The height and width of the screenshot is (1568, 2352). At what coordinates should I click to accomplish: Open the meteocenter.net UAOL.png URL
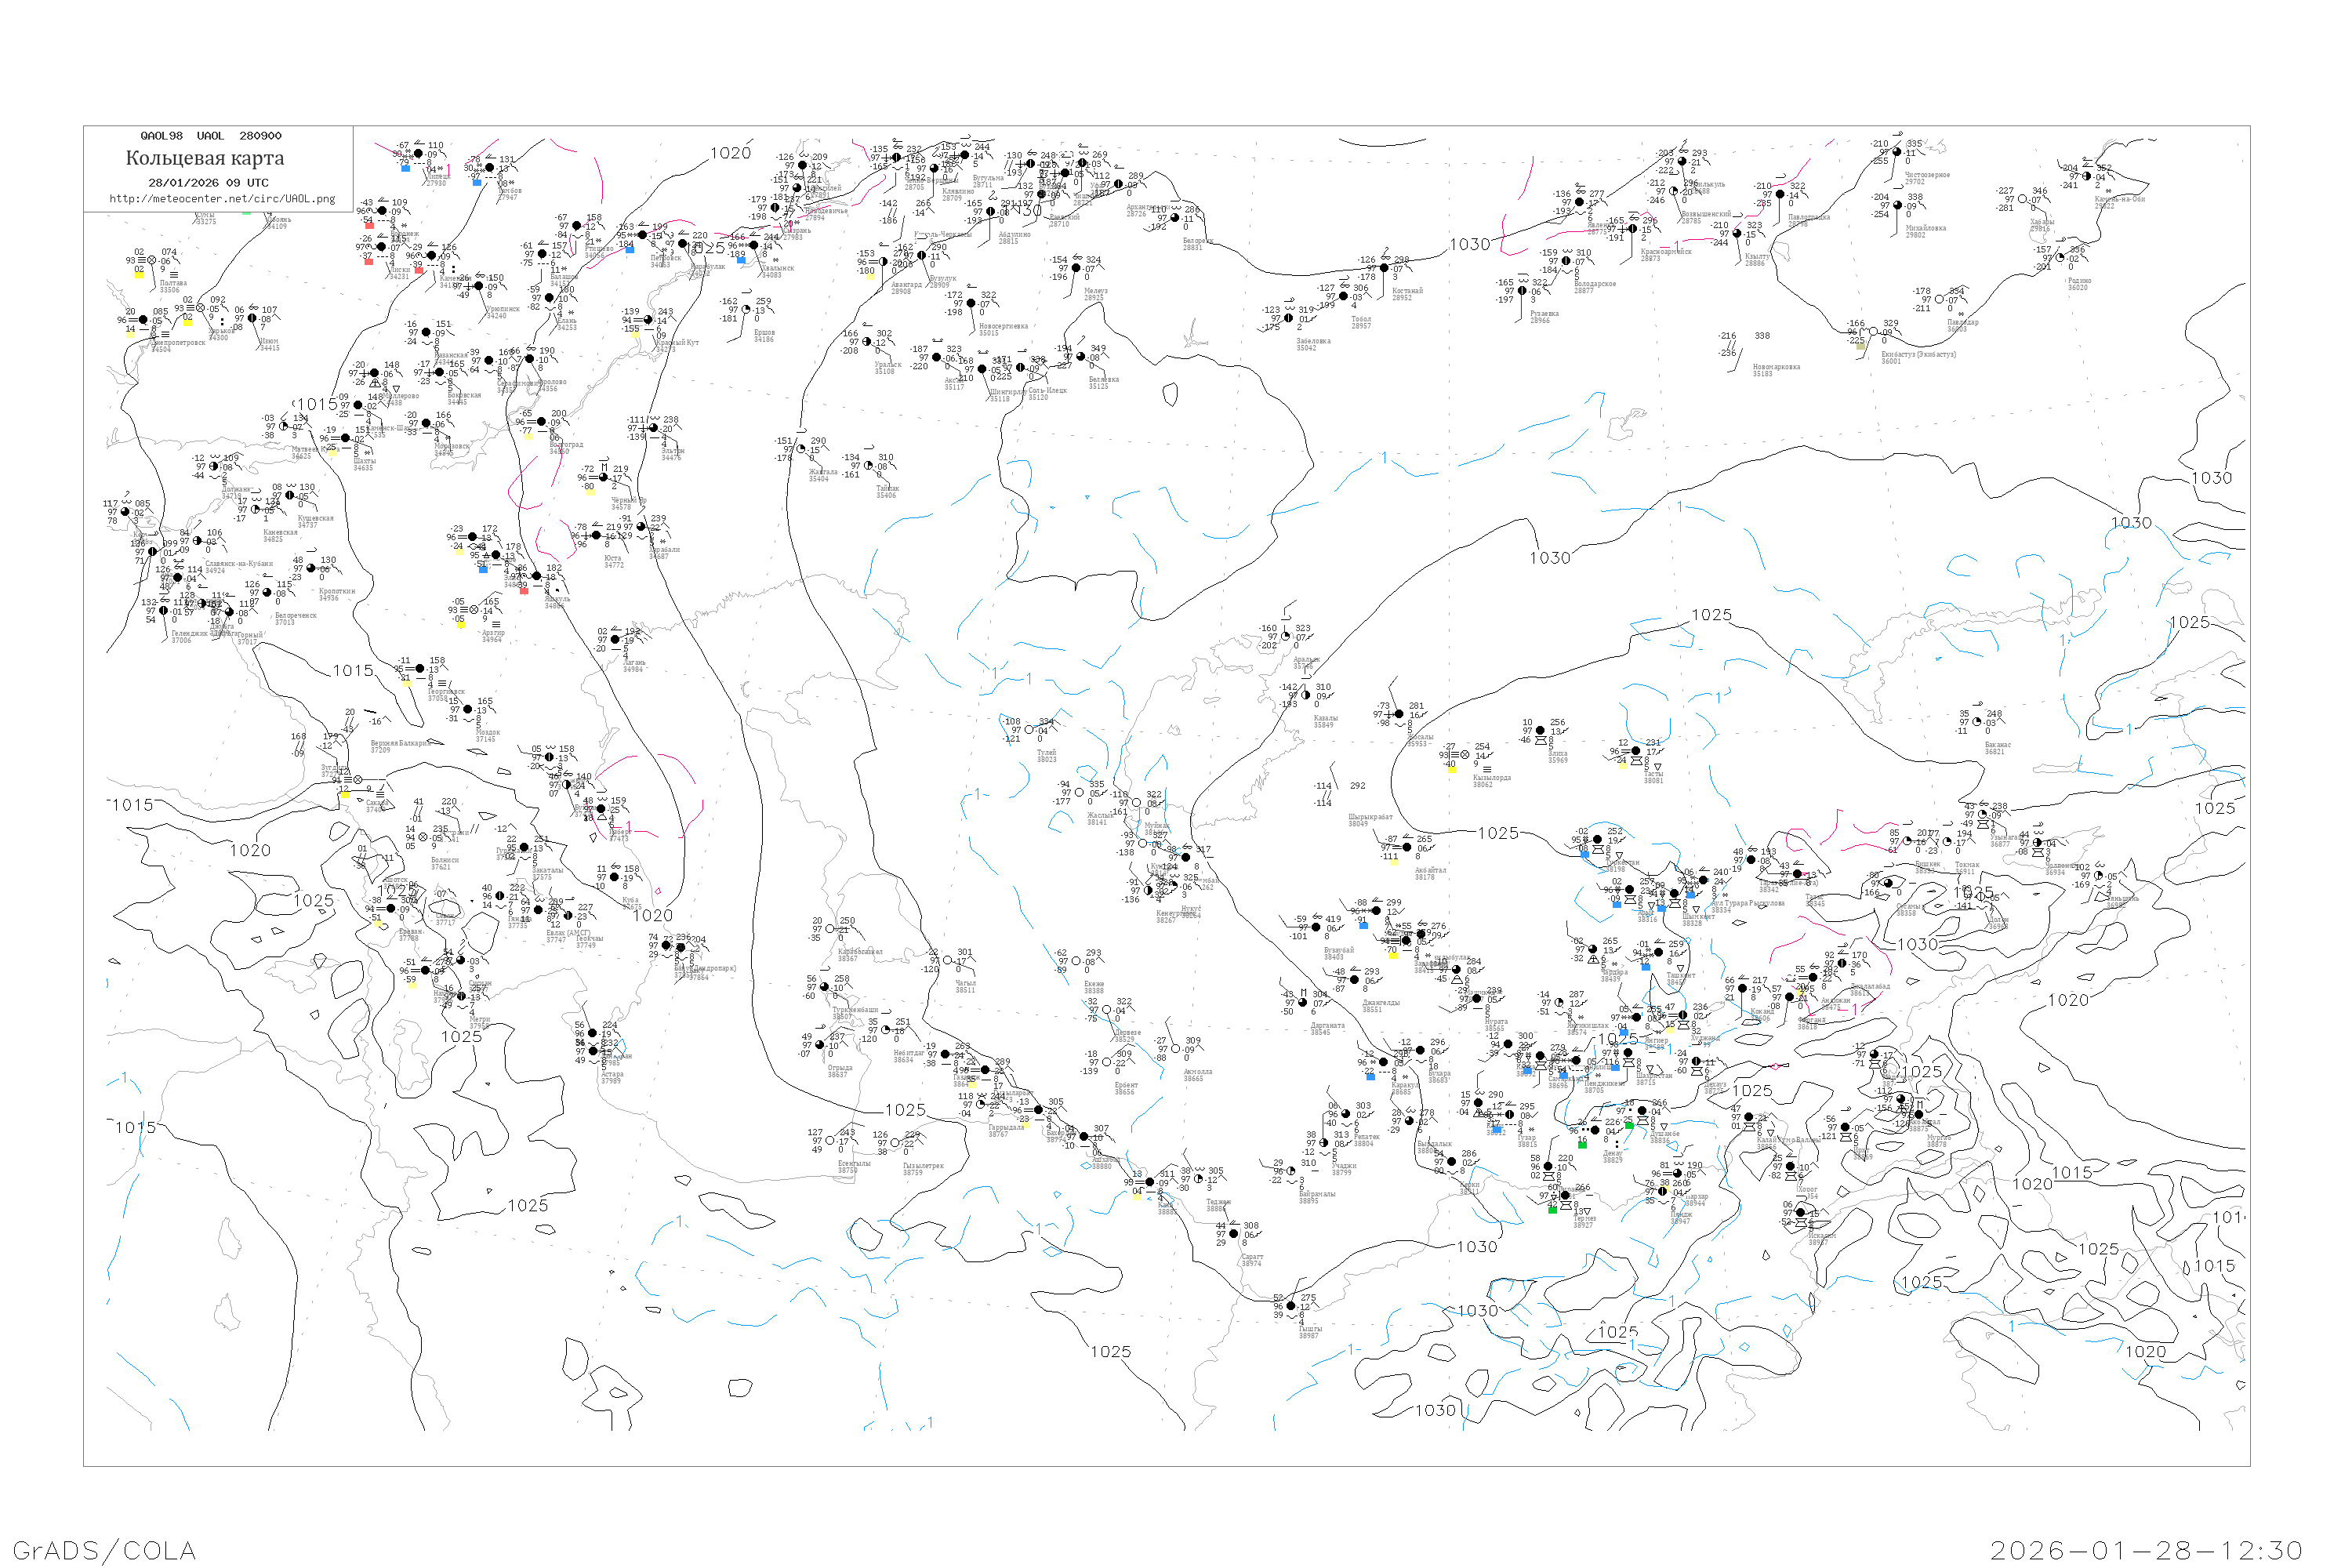click(x=222, y=198)
